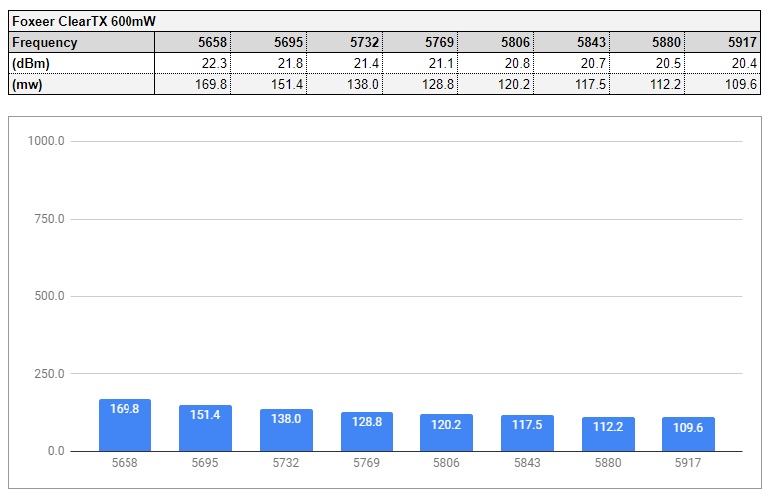Click the 128.8 mw table cell

pyautogui.click(x=420, y=84)
